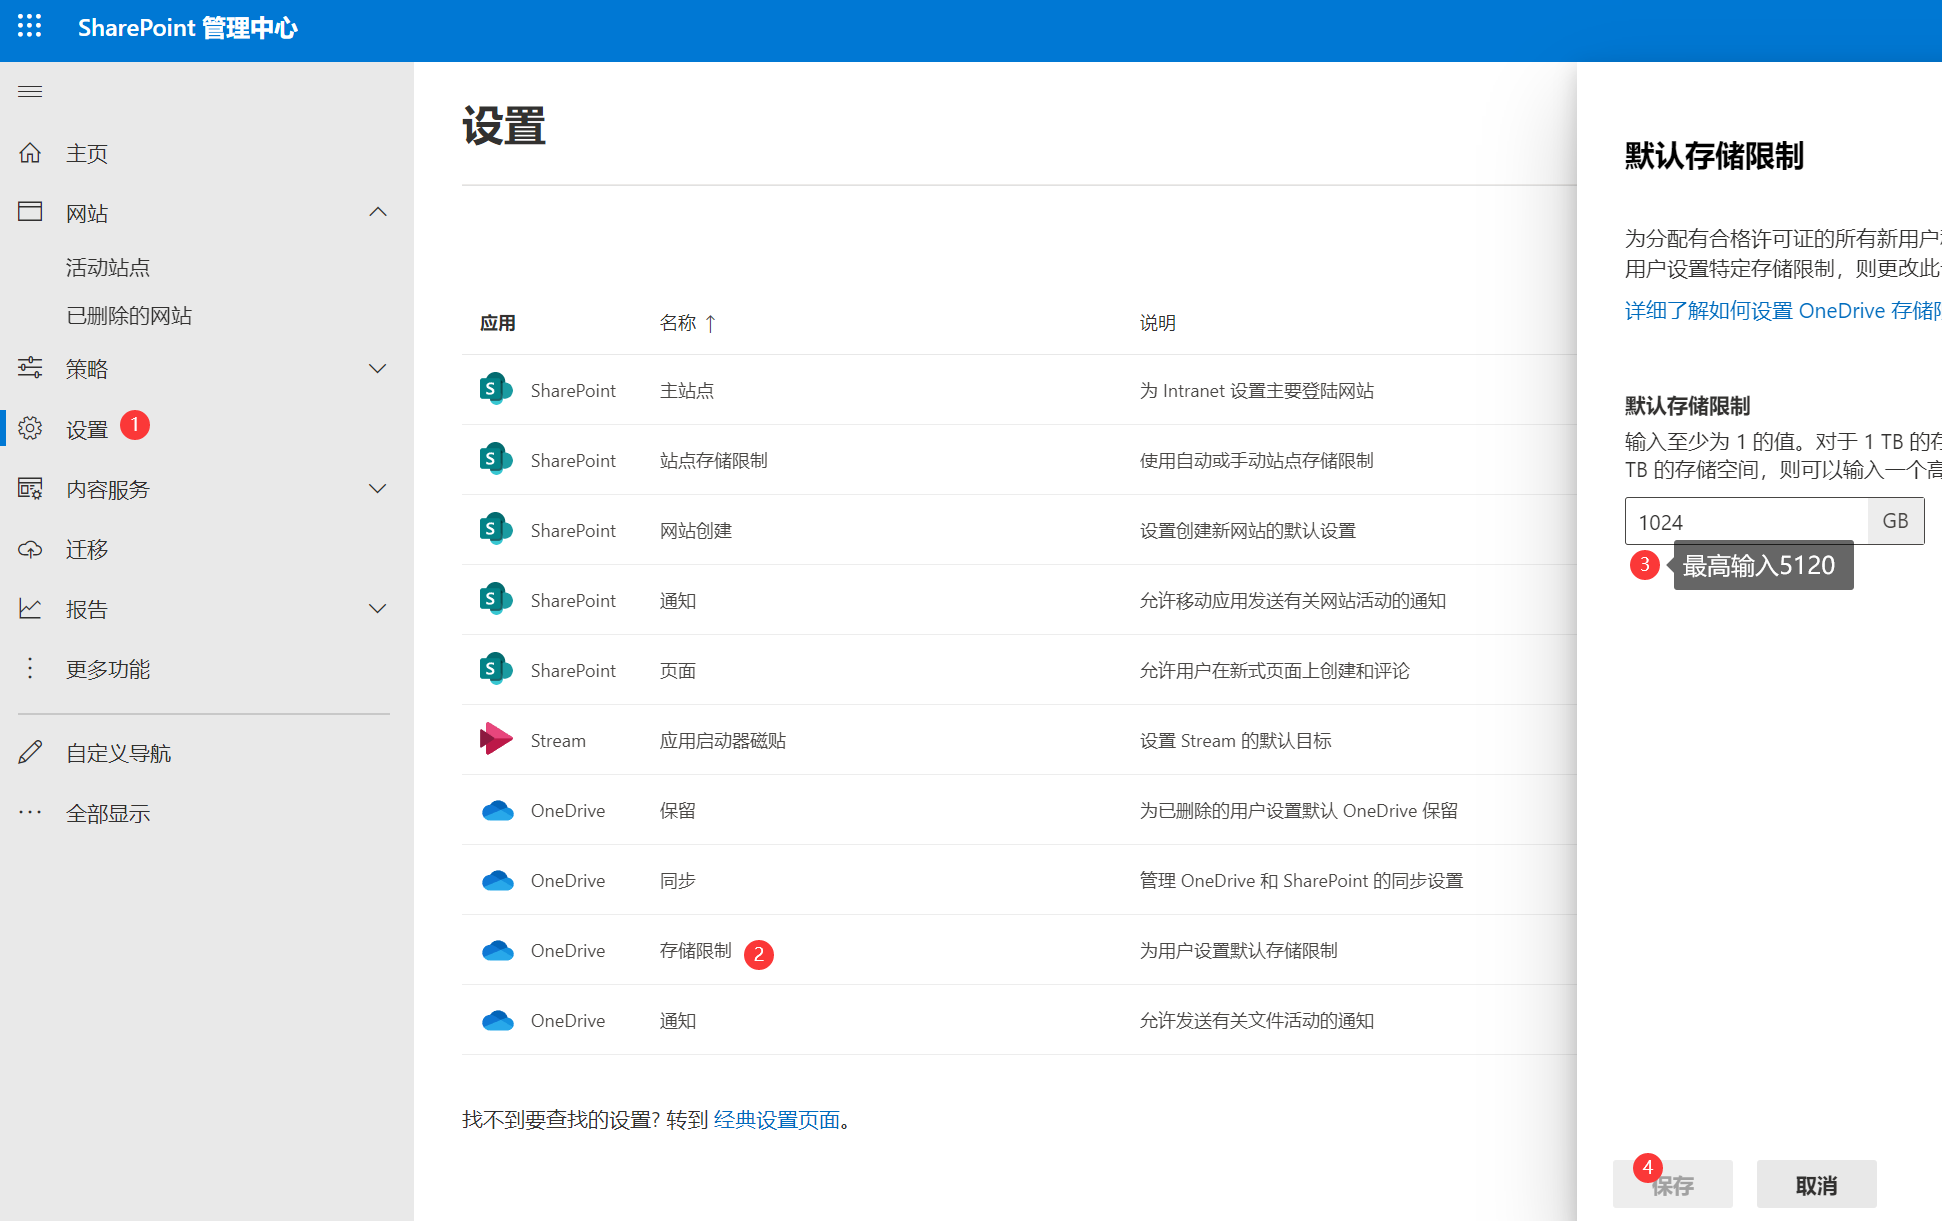Click the Home house icon

pyautogui.click(x=30, y=153)
